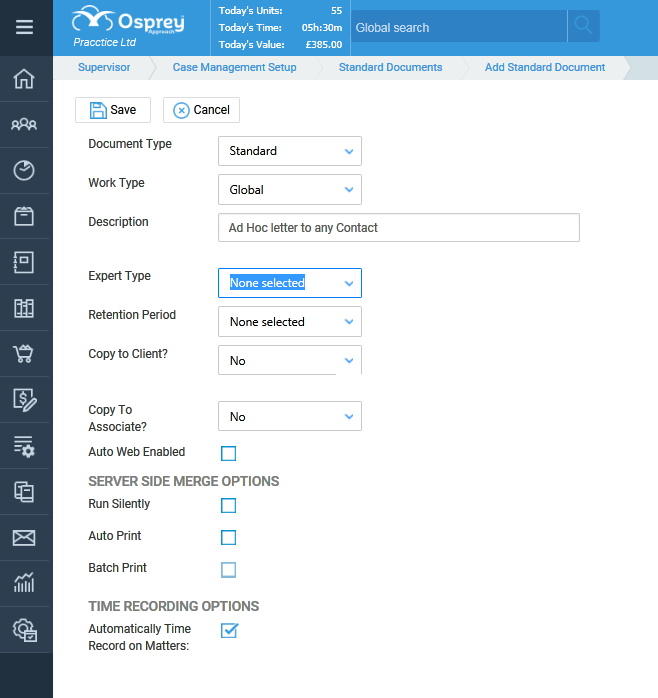Open the Retention Period dropdown
The height and width of the screenshot is (698, 658).
click(x=290, y=321)
